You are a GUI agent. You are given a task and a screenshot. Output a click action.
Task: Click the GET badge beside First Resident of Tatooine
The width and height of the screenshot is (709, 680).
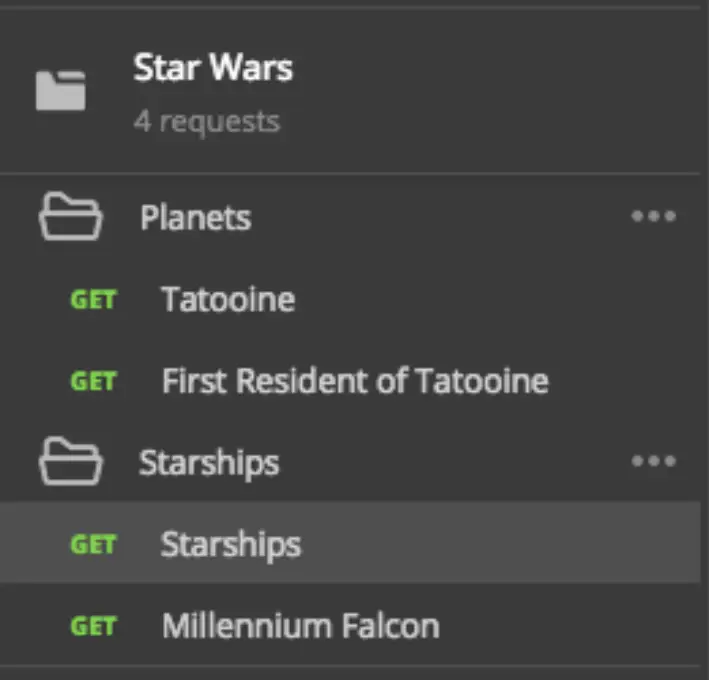[93, 381]
